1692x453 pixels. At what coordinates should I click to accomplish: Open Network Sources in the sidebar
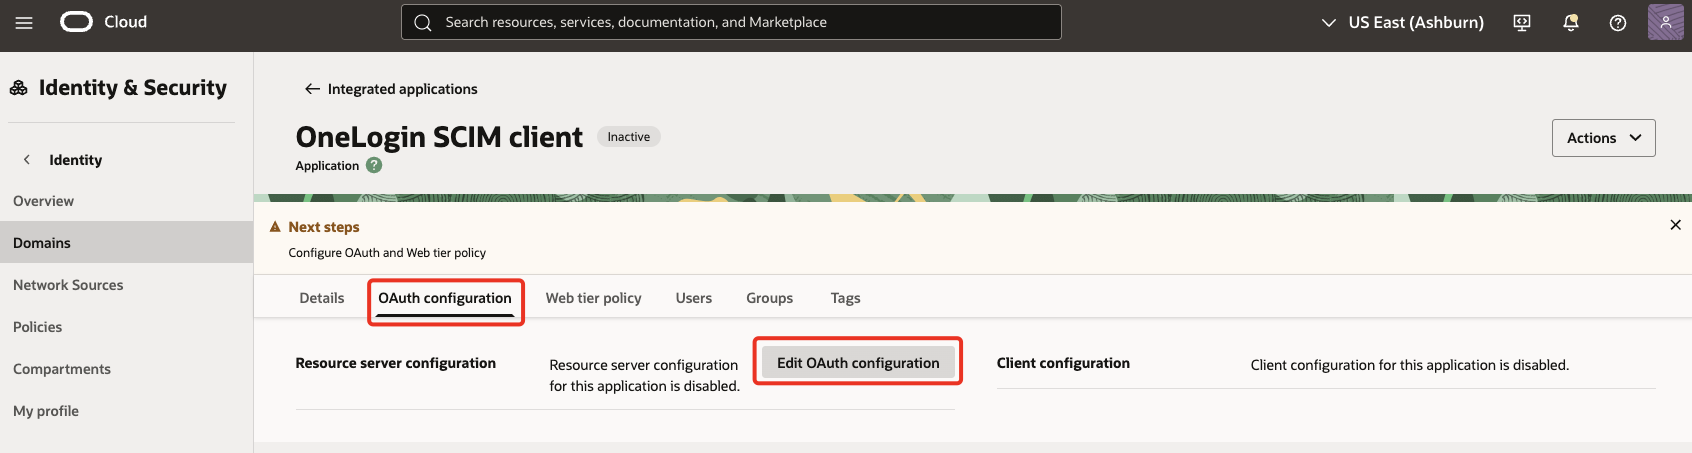click(68, 285)
